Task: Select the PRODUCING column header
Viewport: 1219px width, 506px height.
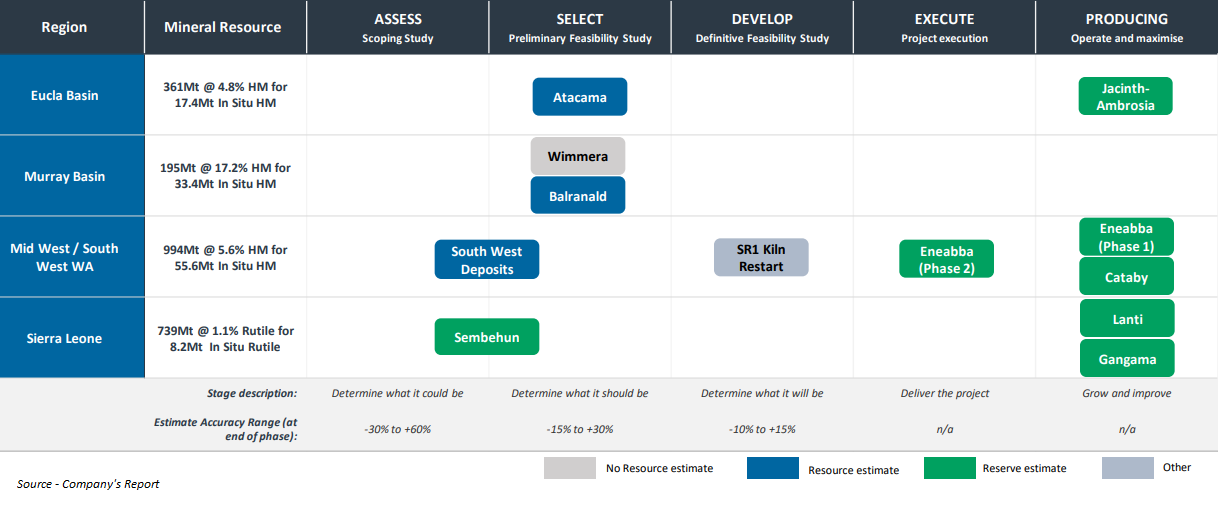Action: [x=1126, y=27]
